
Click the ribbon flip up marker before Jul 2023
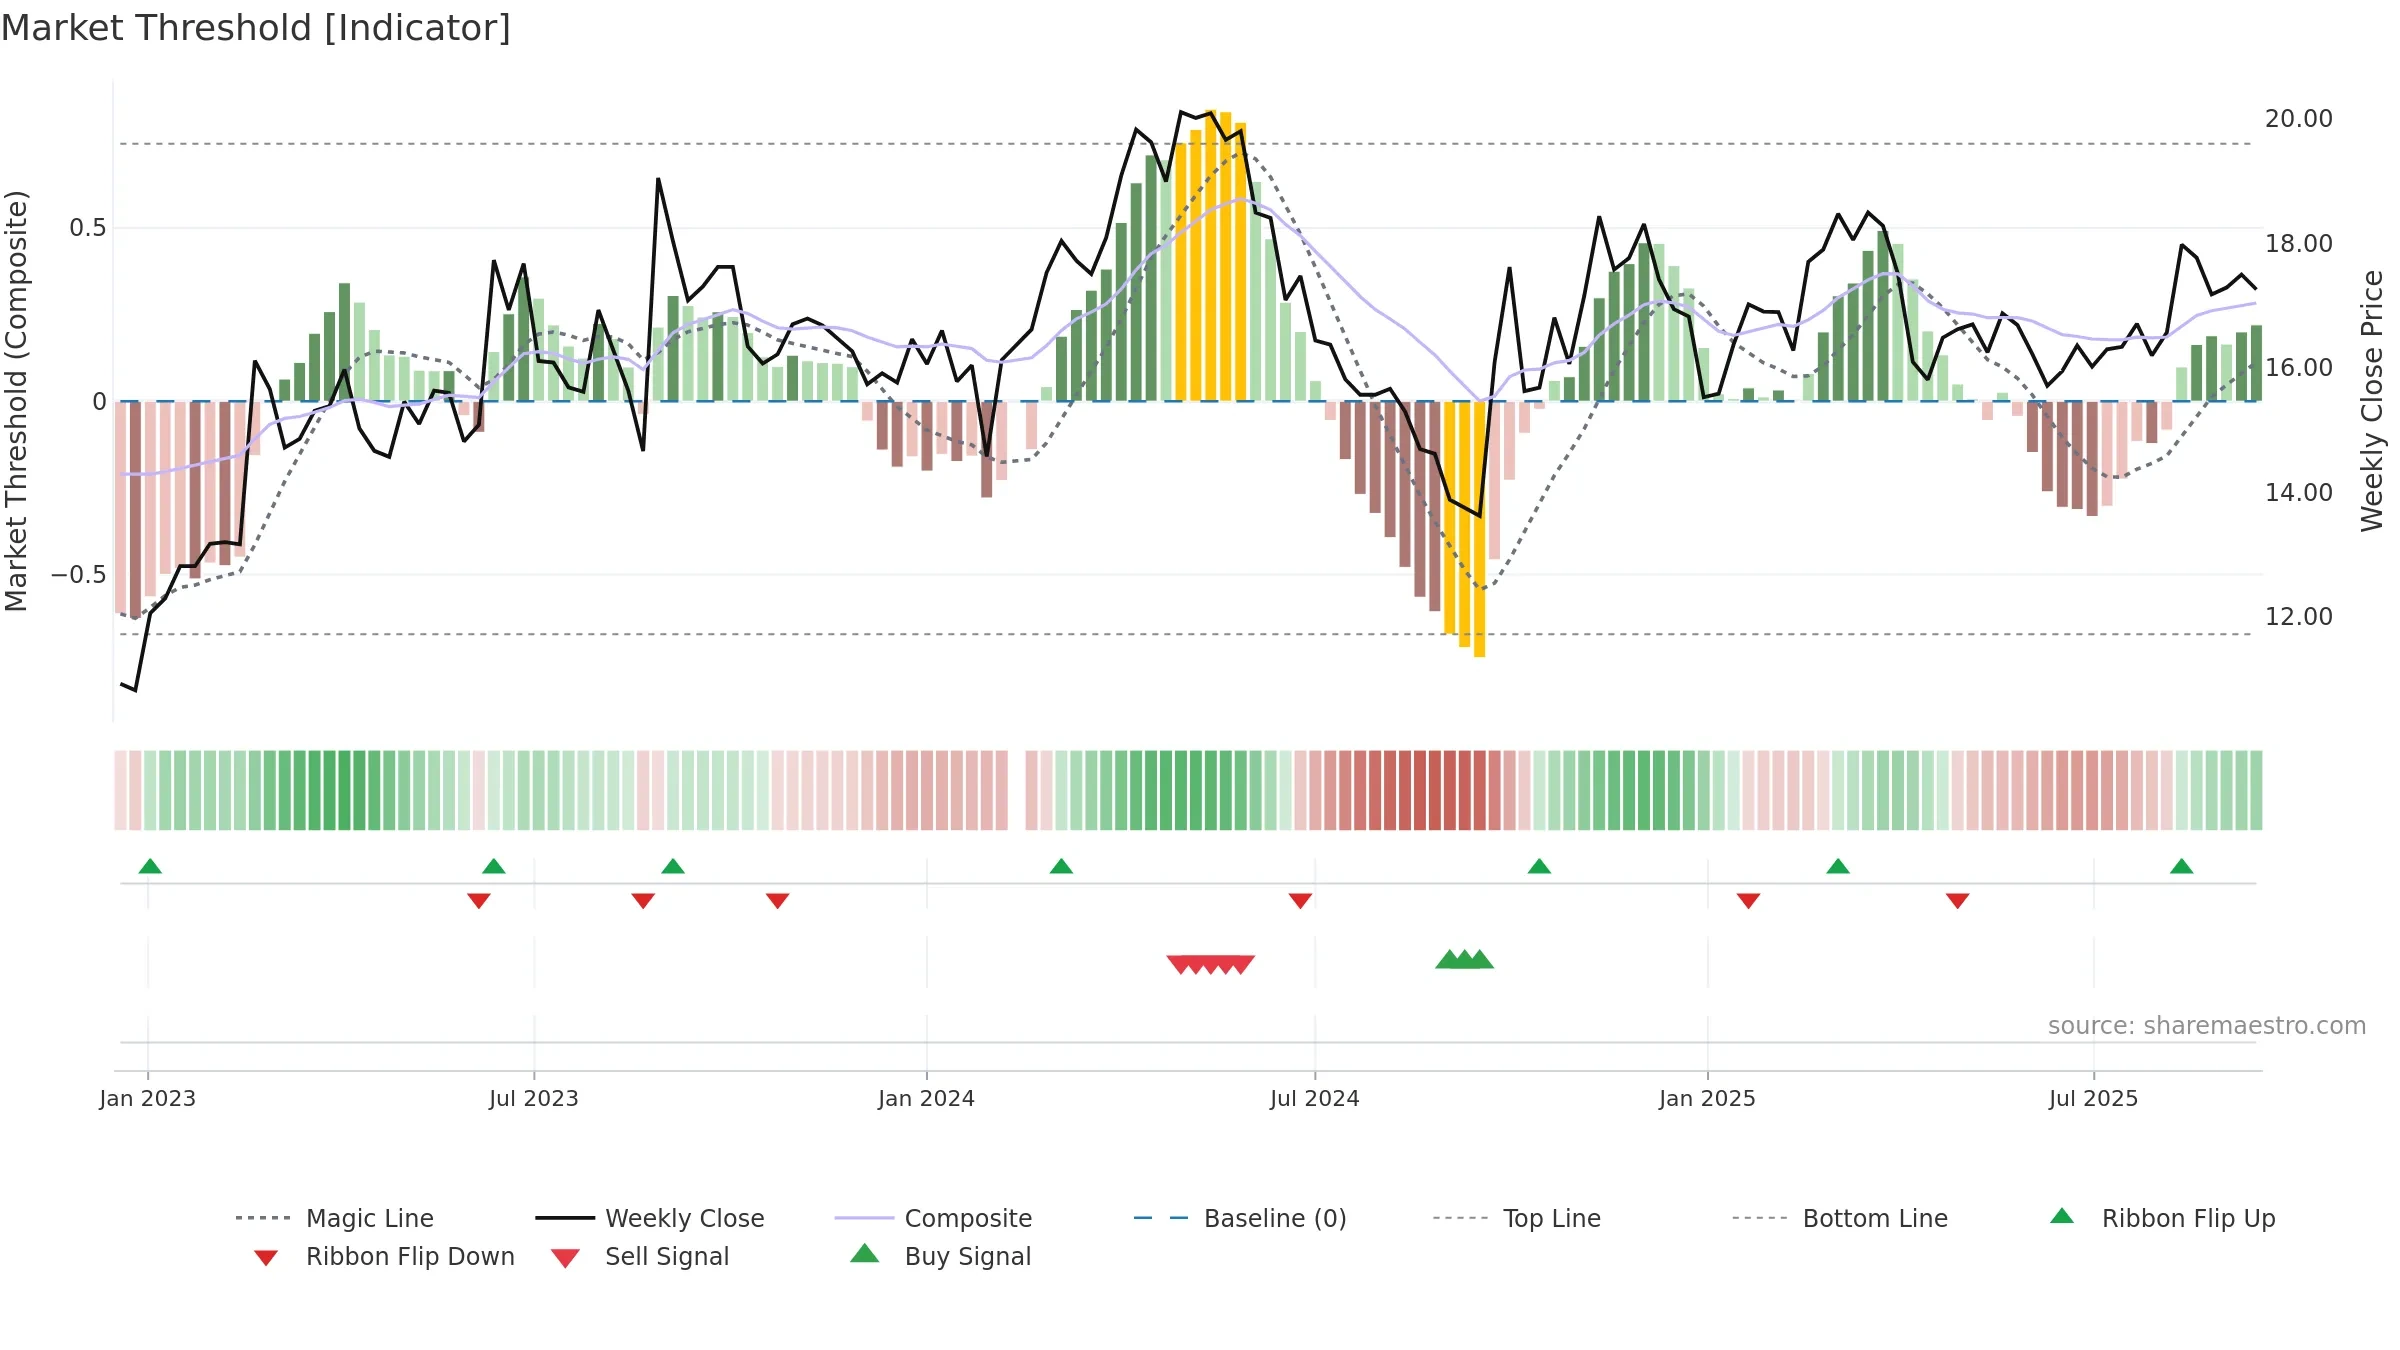pyautogui.click(x=494, y=866)
